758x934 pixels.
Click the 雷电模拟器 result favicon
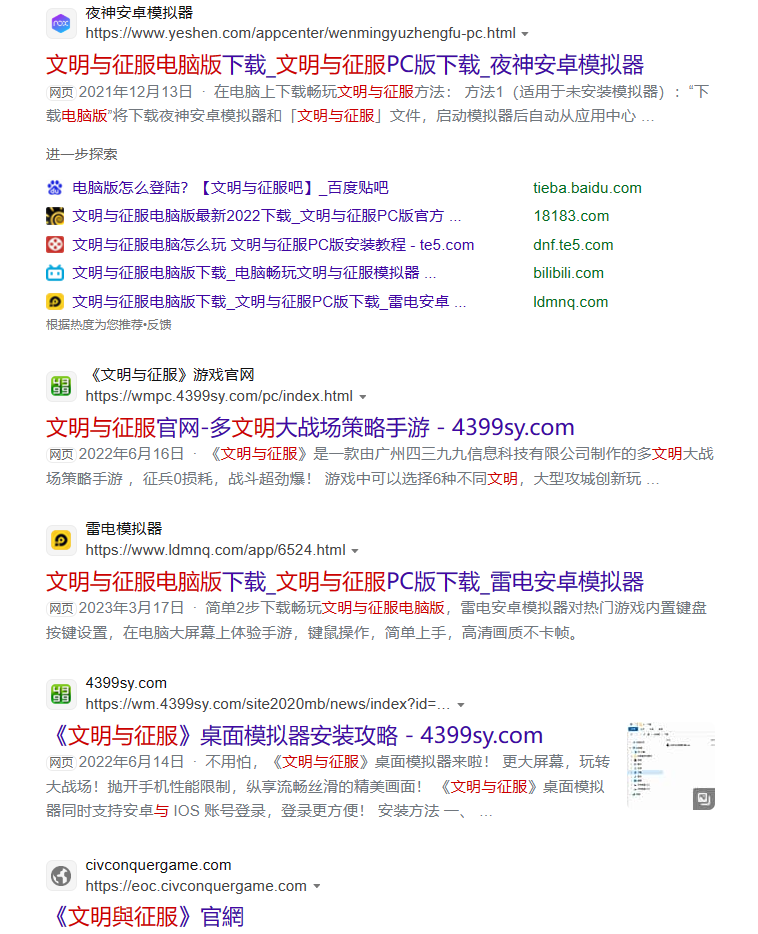tap(61, 540)
